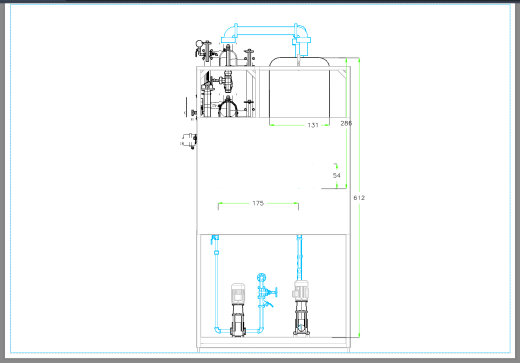Click the valve assembly inside upper-left frame

224,81
